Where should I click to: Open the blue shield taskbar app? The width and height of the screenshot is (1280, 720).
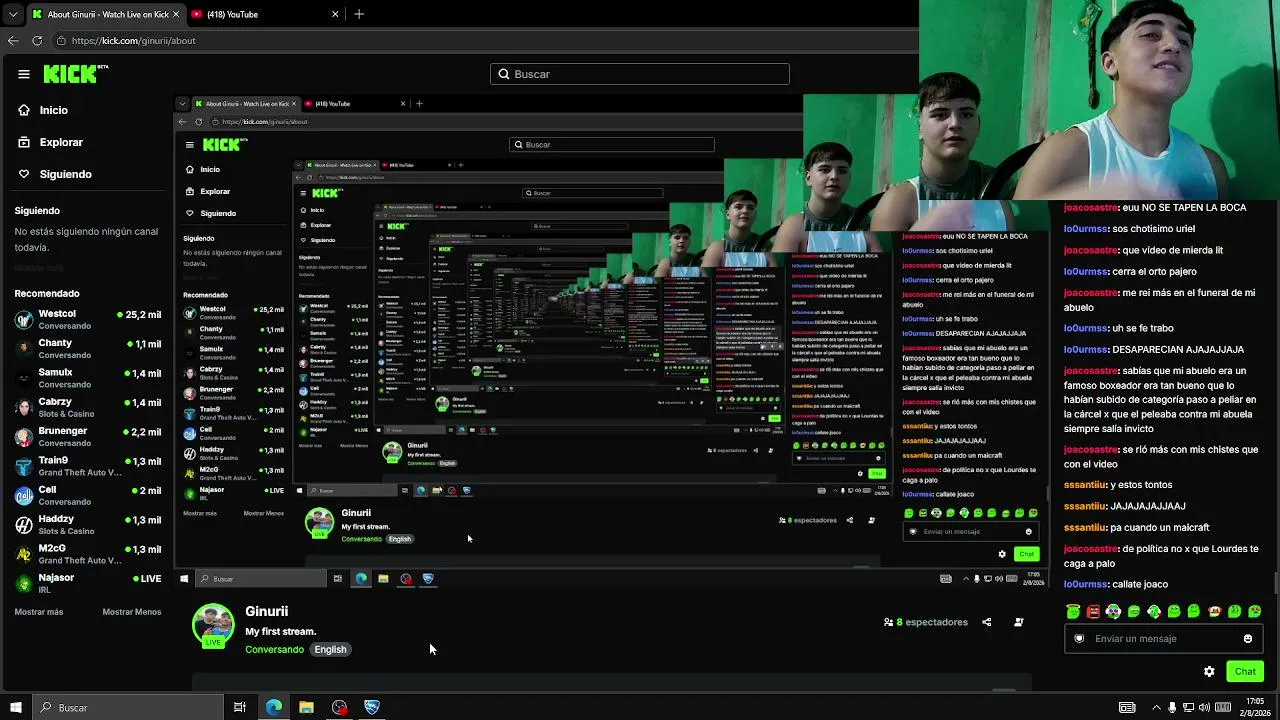(x=372, y=707)
